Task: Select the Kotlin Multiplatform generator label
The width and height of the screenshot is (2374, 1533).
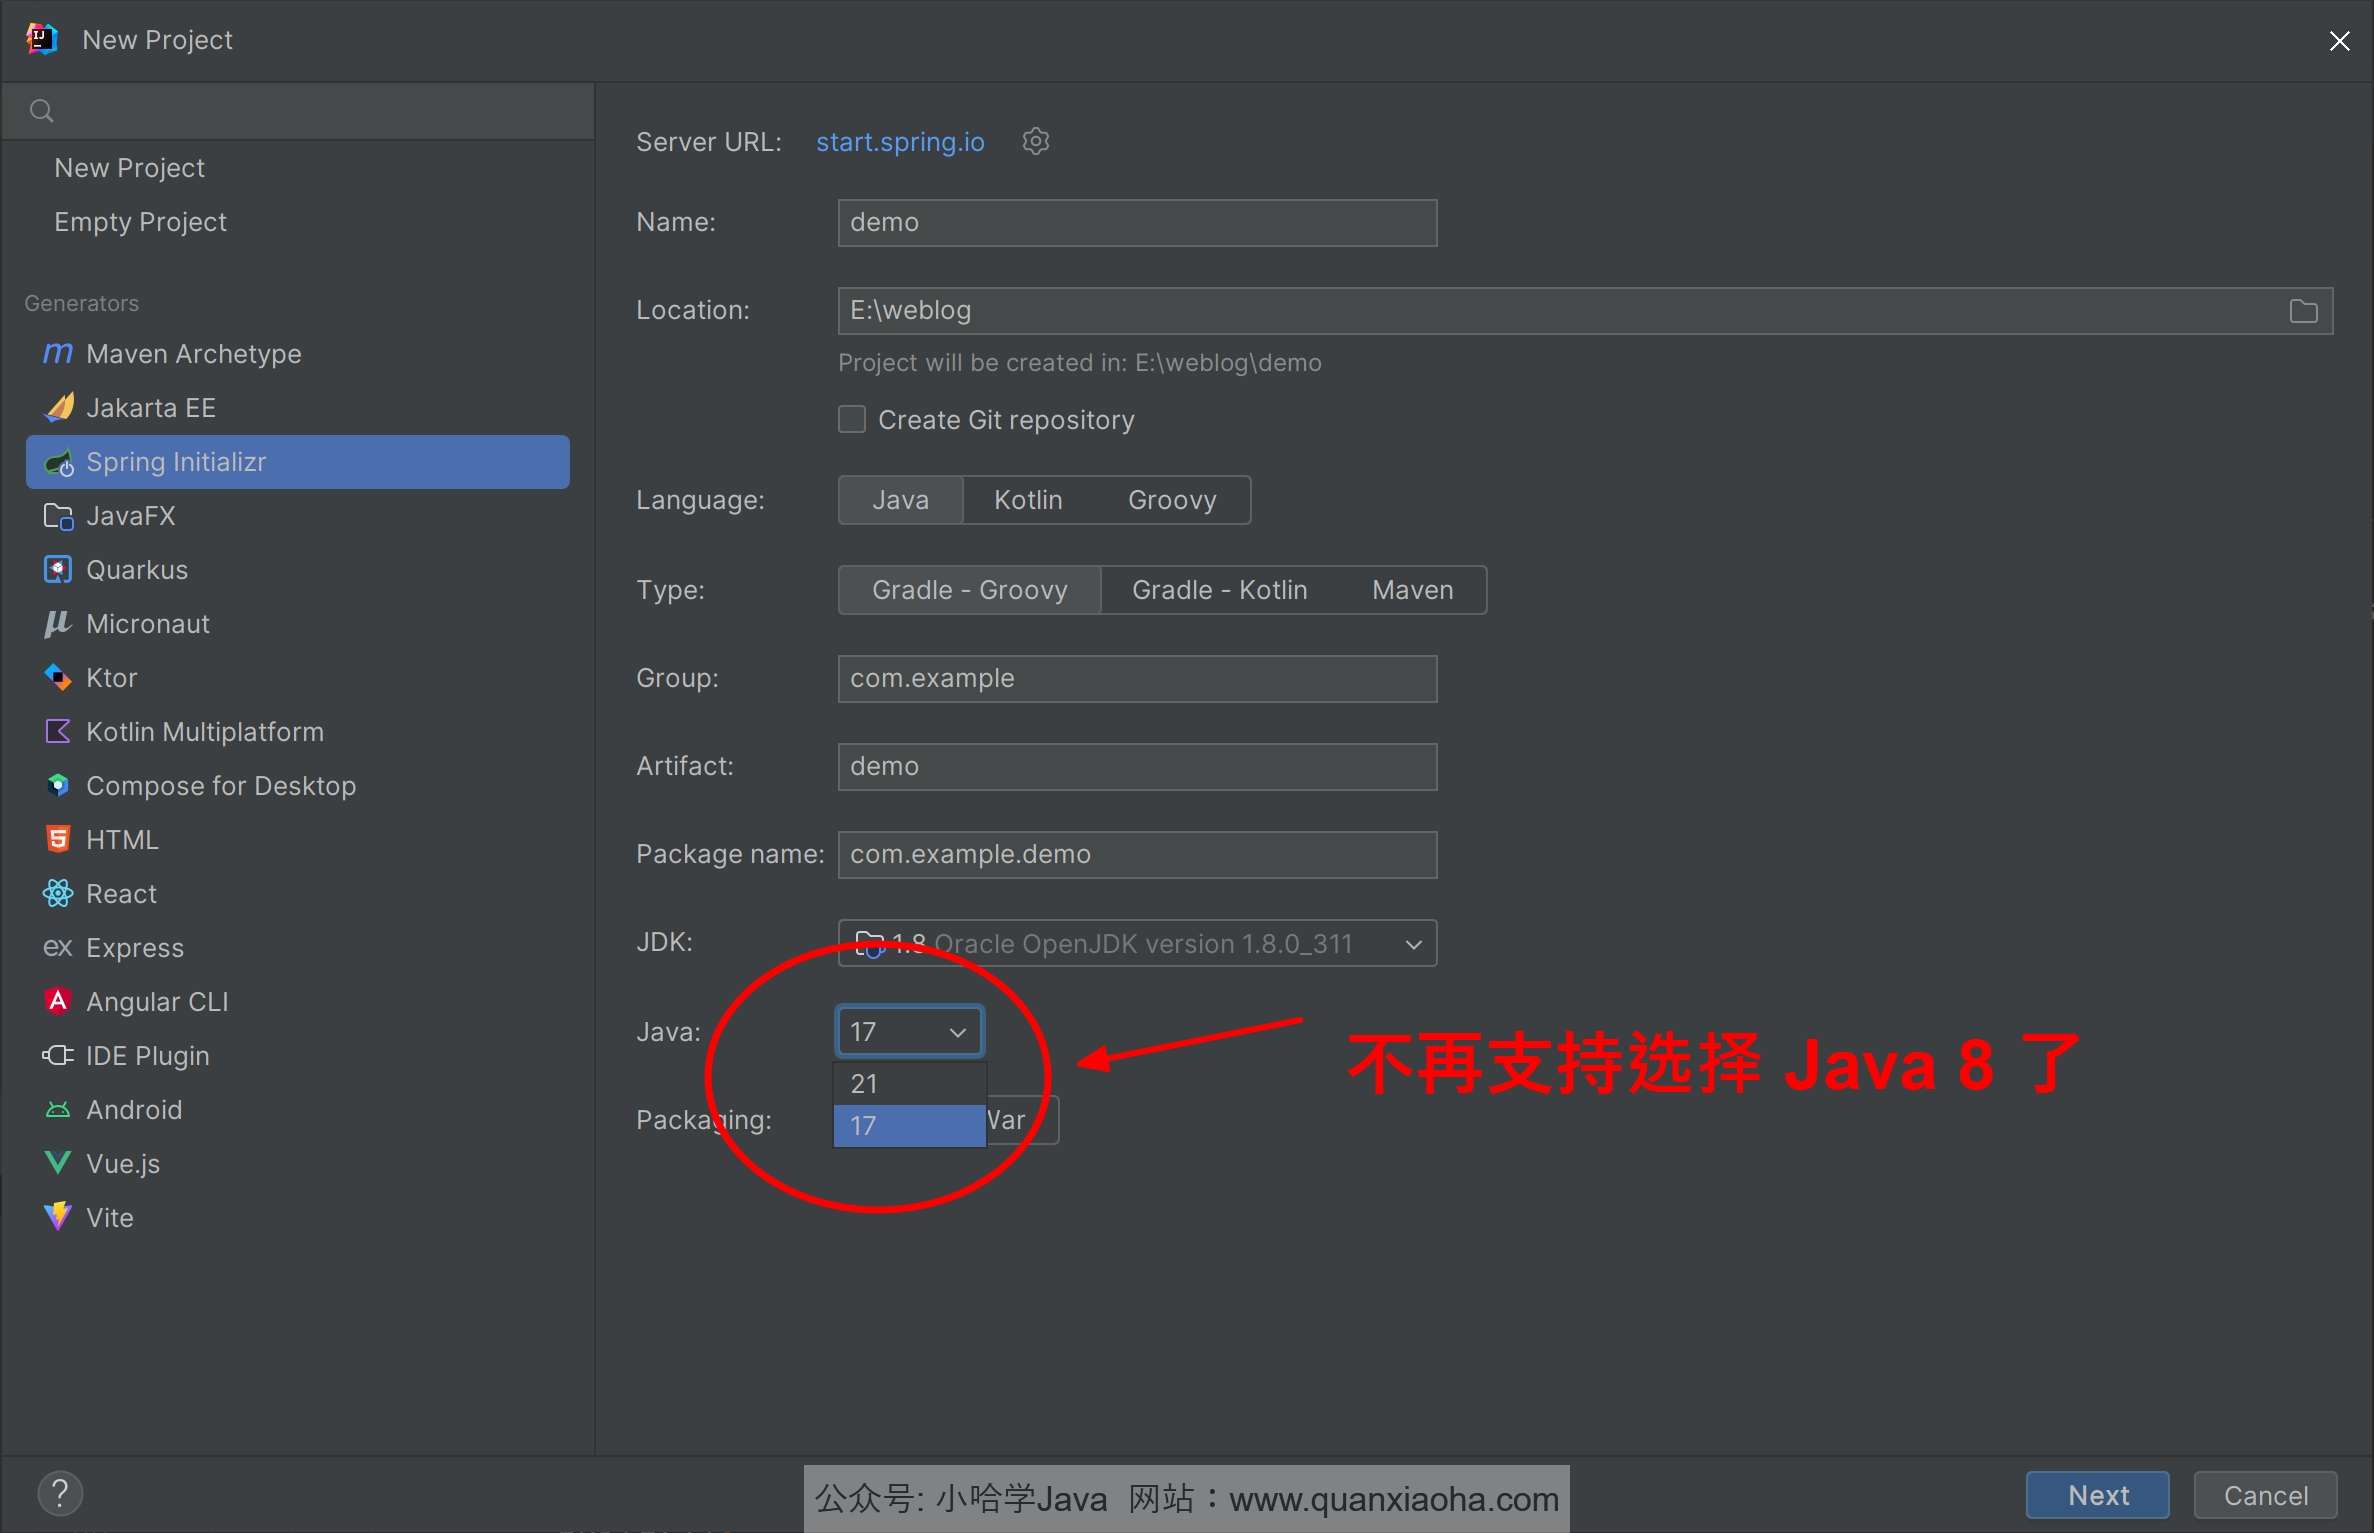Action: coord(205,732)
